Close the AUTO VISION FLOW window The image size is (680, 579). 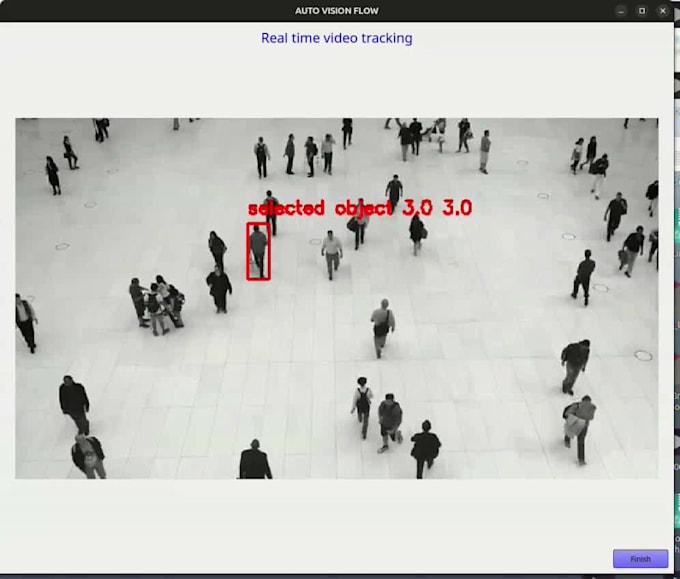tap(663, 11)
